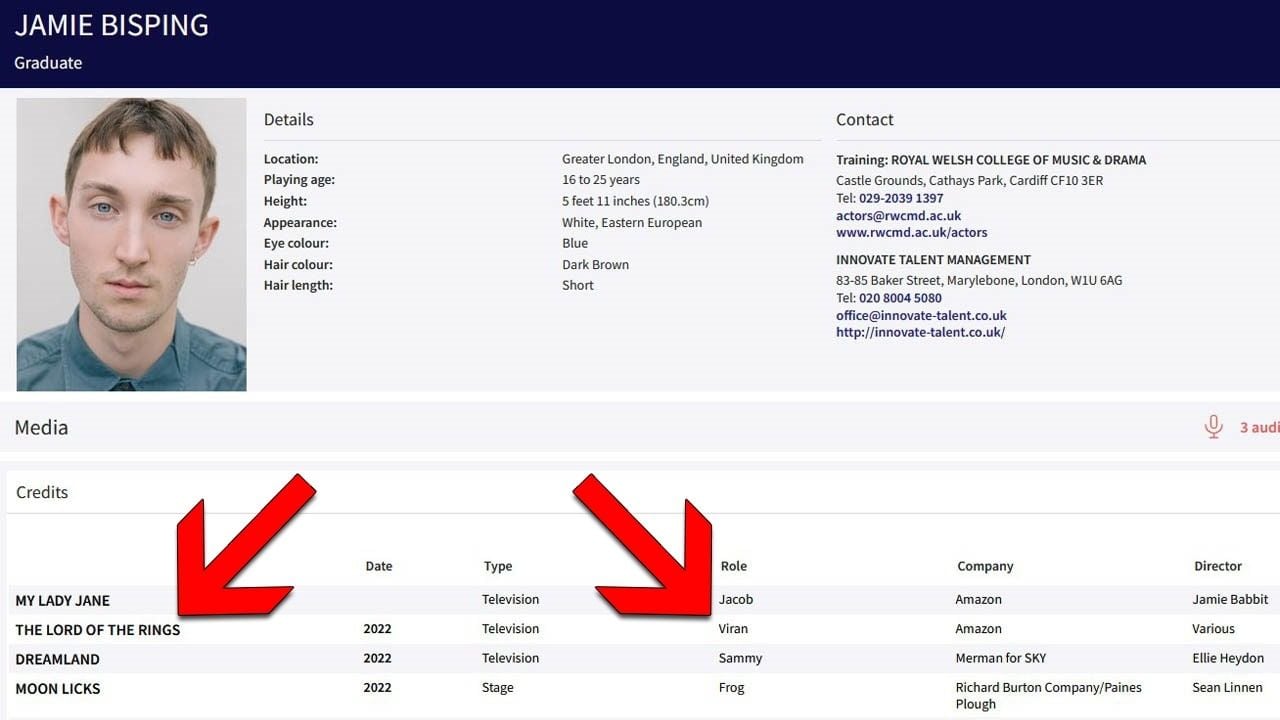Click the Role column header
Image resolution: width=1280 pixels, height=720 pixels.
coord(733,566)
